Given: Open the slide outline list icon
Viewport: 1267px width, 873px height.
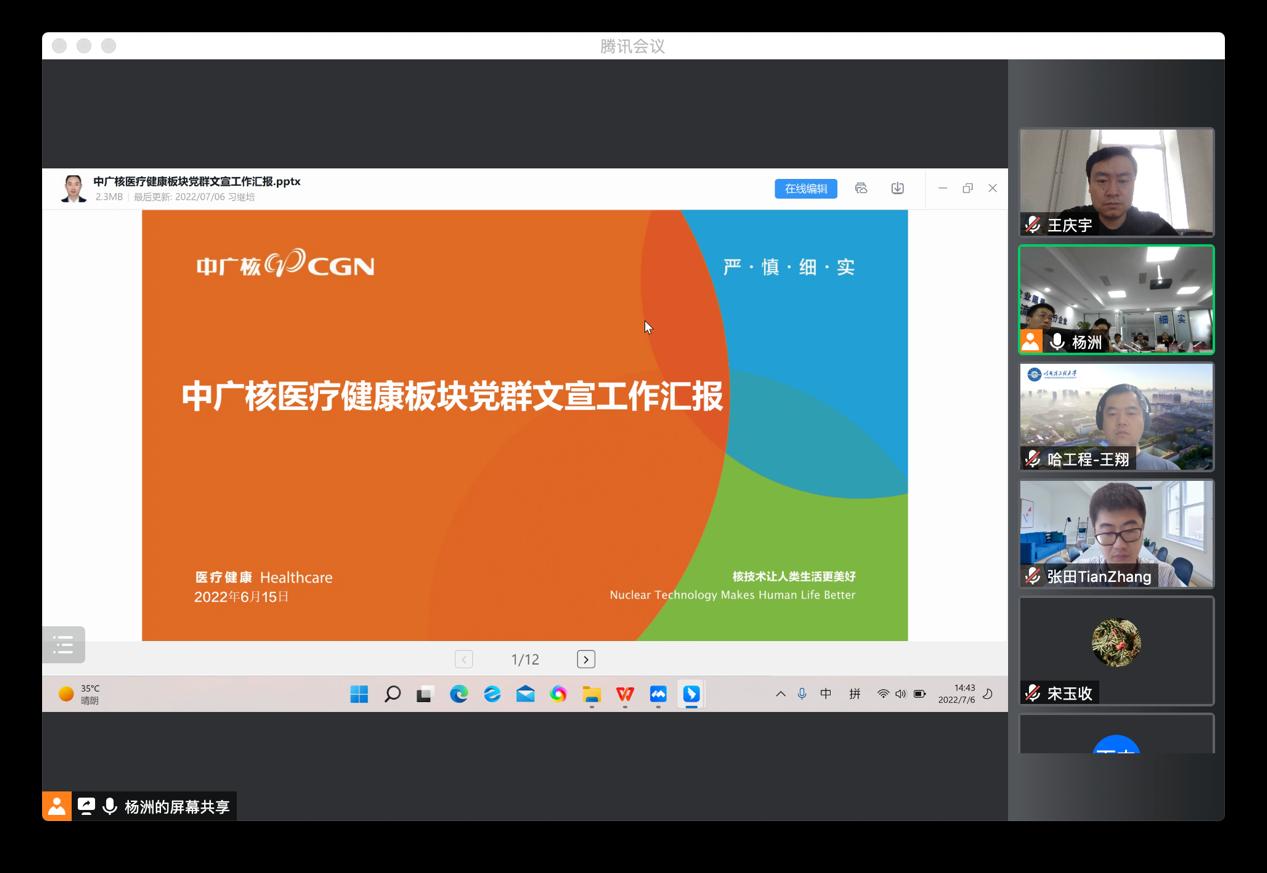Looking at the screenshot, I should coord(63,645).
